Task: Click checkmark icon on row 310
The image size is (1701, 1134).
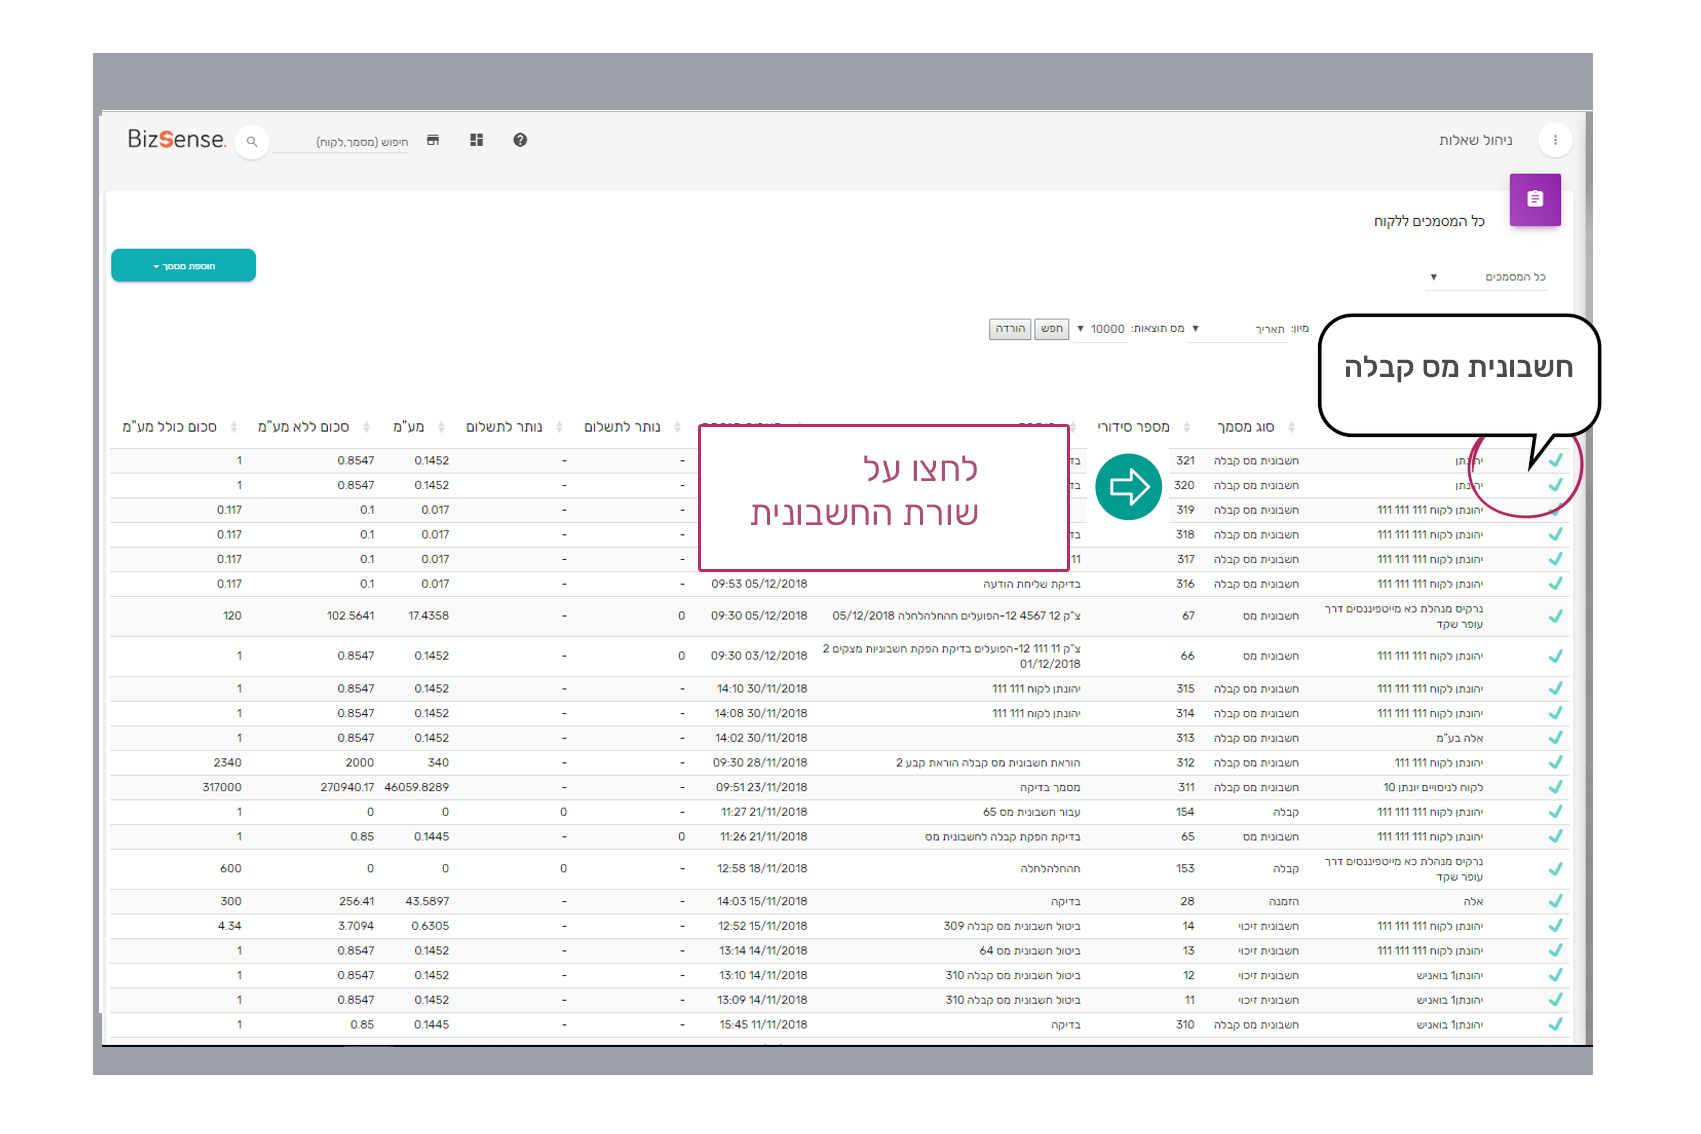Action: point(1555,1024)
